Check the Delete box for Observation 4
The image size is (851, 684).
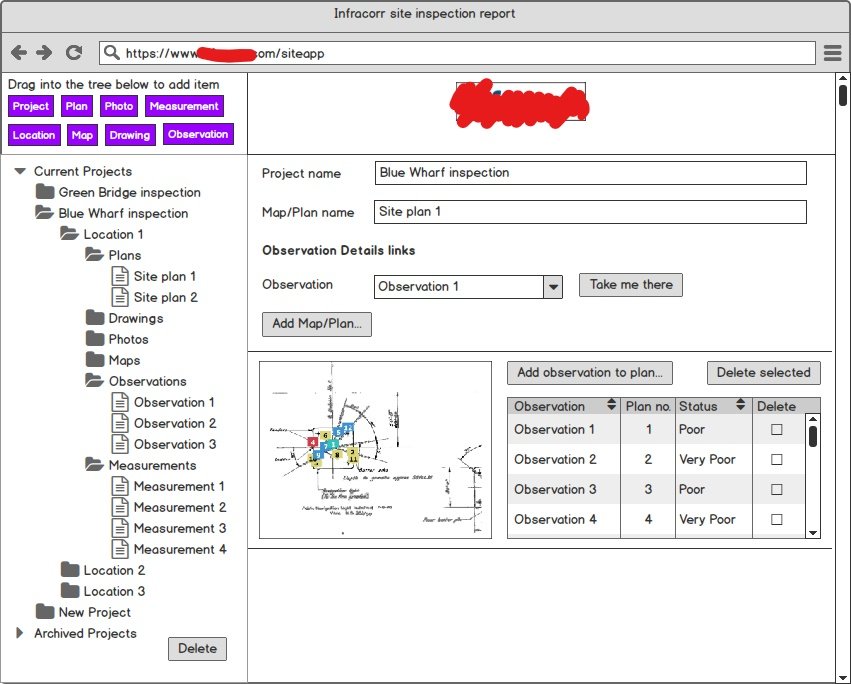tap(777, 519)
